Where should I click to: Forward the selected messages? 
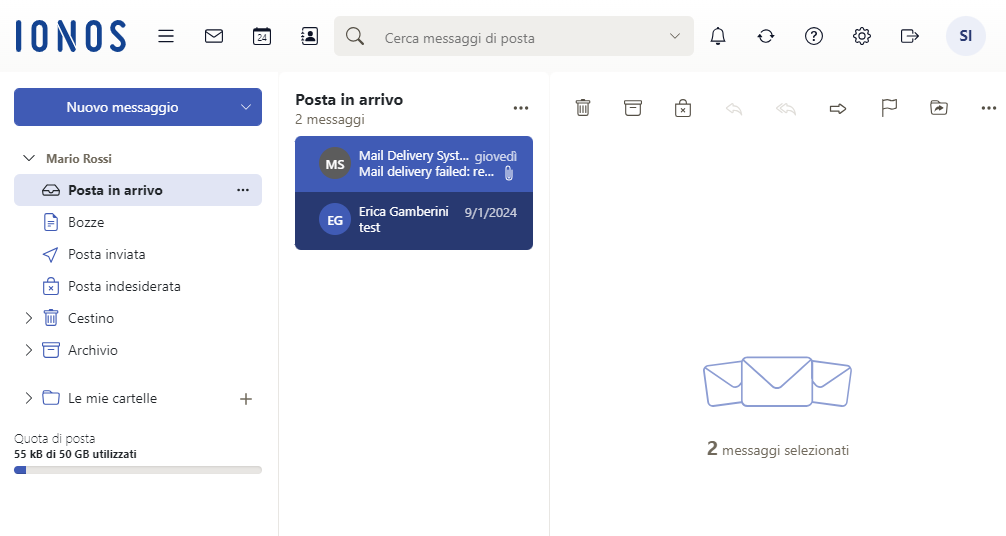838,108
